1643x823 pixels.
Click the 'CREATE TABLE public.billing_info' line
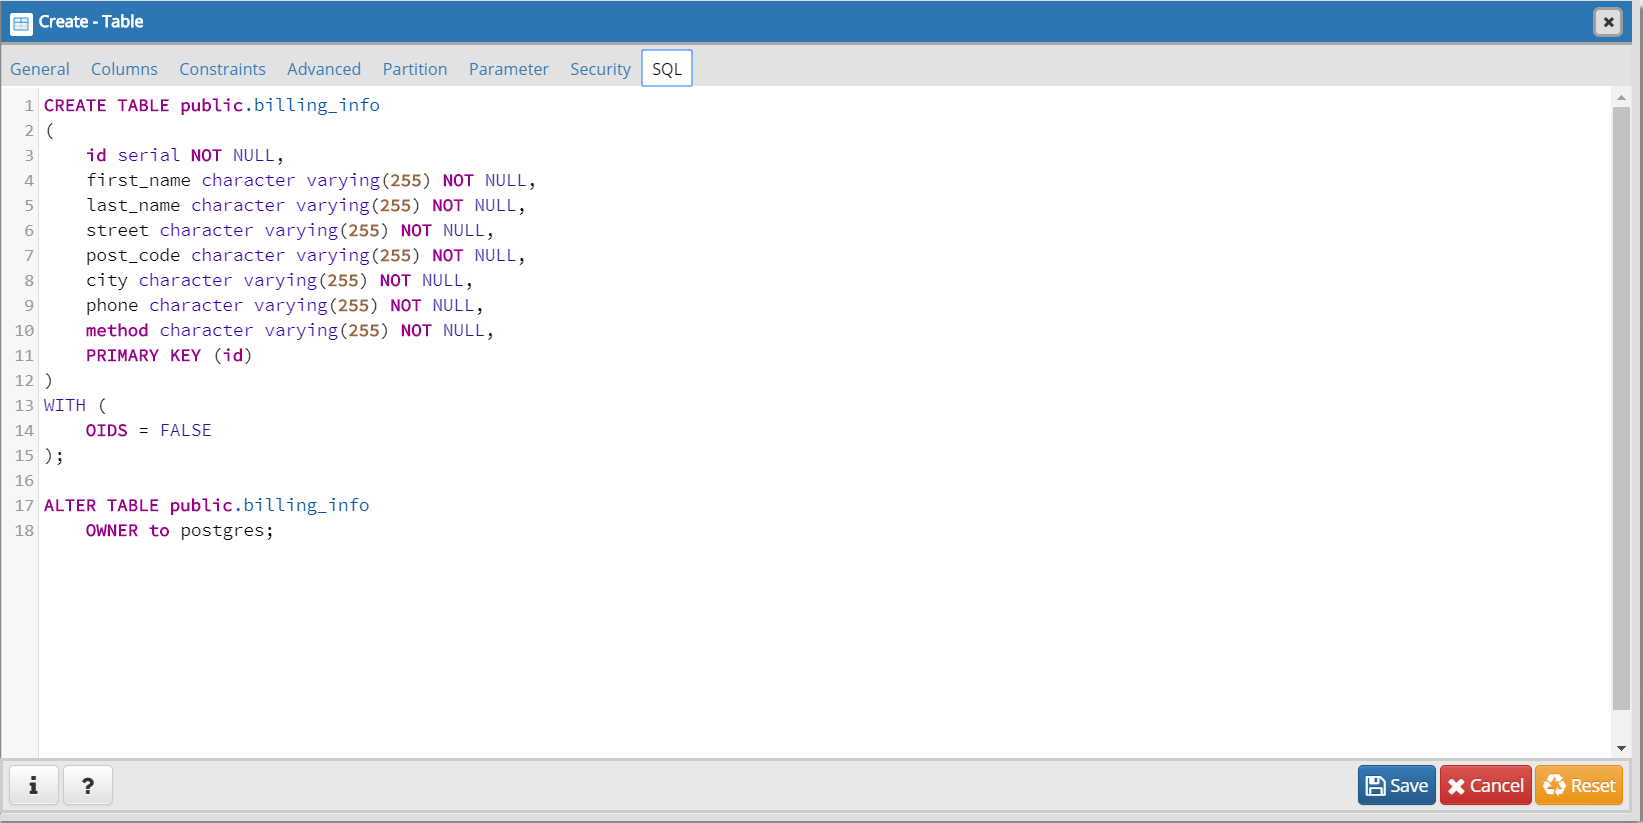[212, 105]
